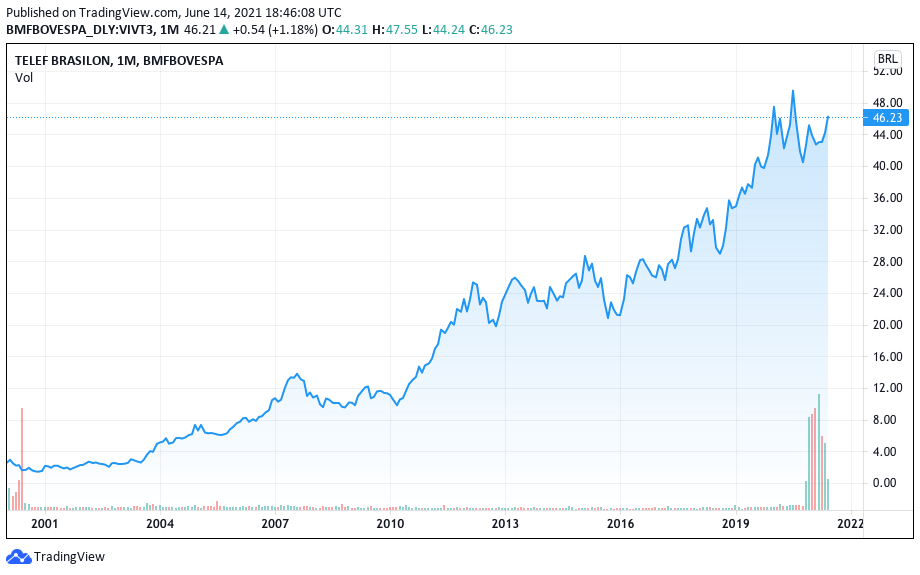
Task: Click the BMFBOVESPA_DLY:VIVT3 ticker symbol text
Action: point(80,29)
